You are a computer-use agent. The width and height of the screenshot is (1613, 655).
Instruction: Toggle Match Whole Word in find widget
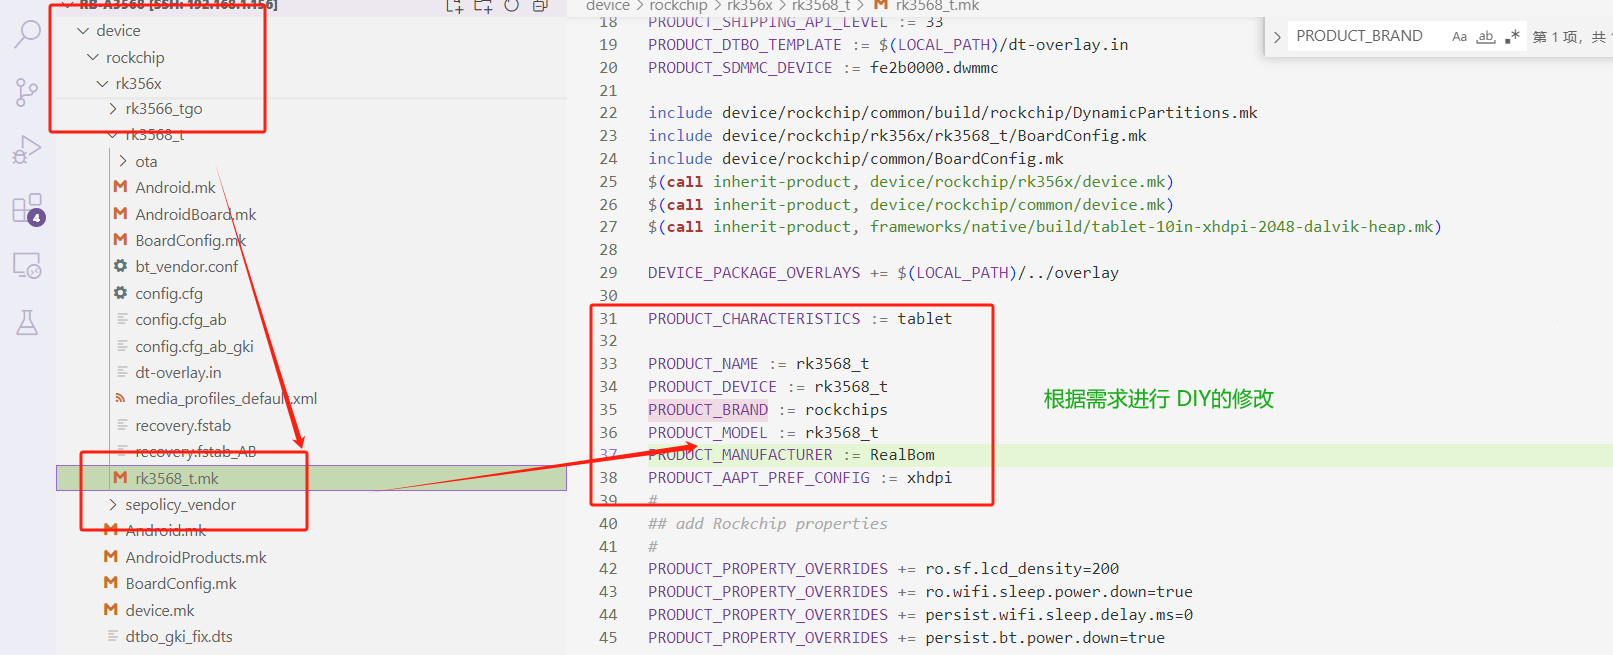1486,36
